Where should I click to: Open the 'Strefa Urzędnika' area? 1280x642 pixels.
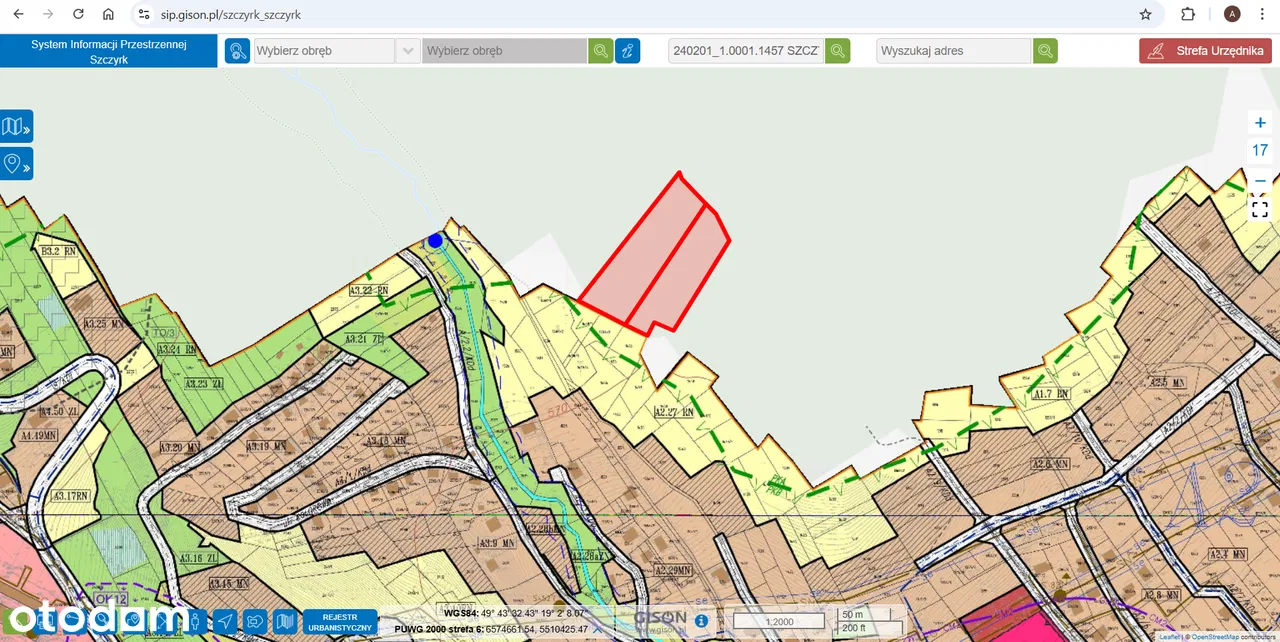[1205, 51]
